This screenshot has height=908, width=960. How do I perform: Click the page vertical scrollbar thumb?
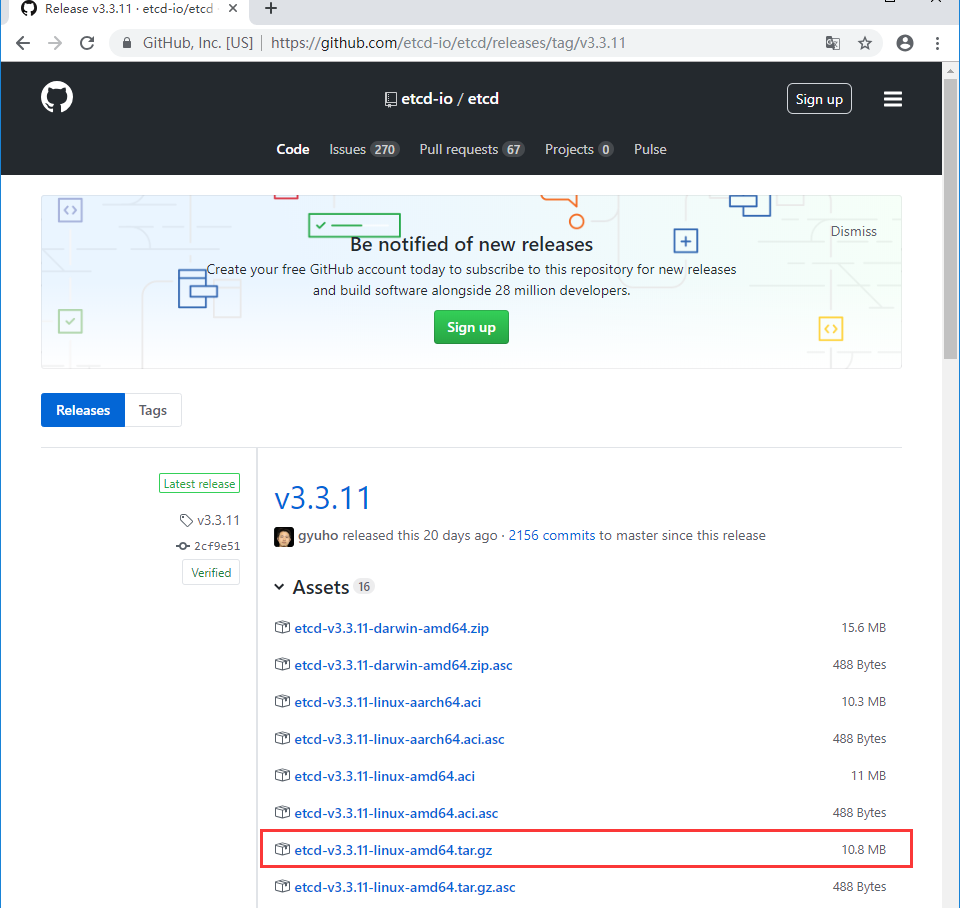950,218
